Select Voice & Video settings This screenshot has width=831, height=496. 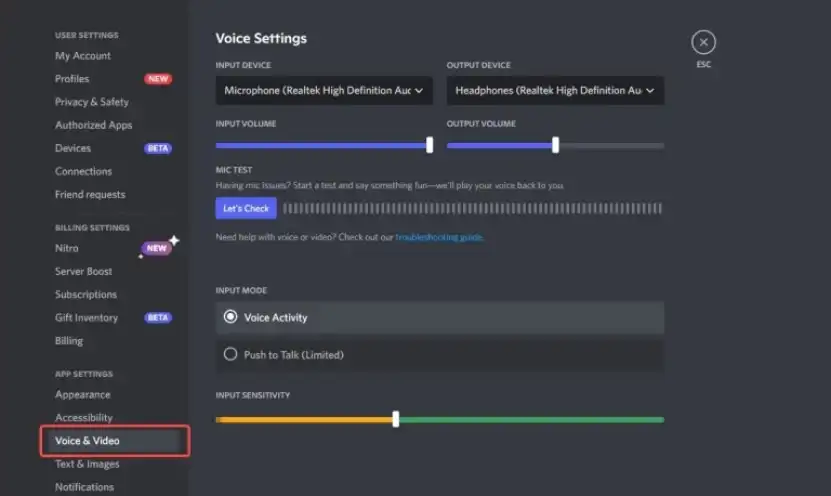pyautogui.click(x=114, y=441)
